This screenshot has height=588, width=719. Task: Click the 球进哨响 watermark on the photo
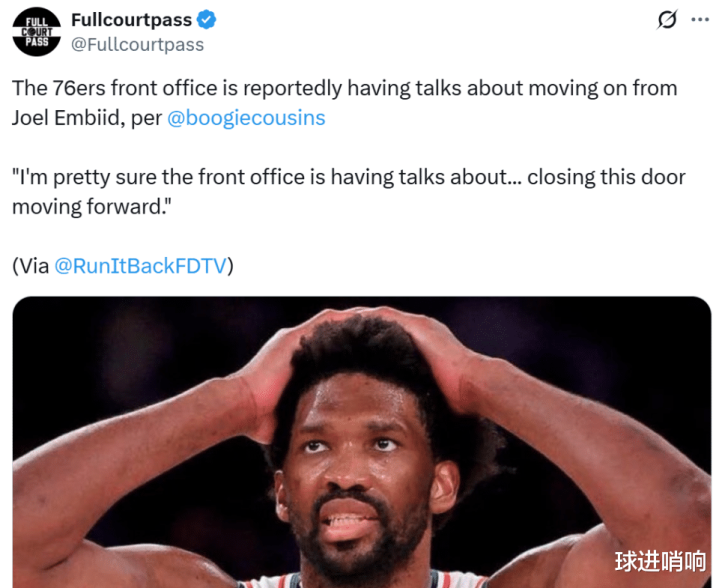click(660, 561)
